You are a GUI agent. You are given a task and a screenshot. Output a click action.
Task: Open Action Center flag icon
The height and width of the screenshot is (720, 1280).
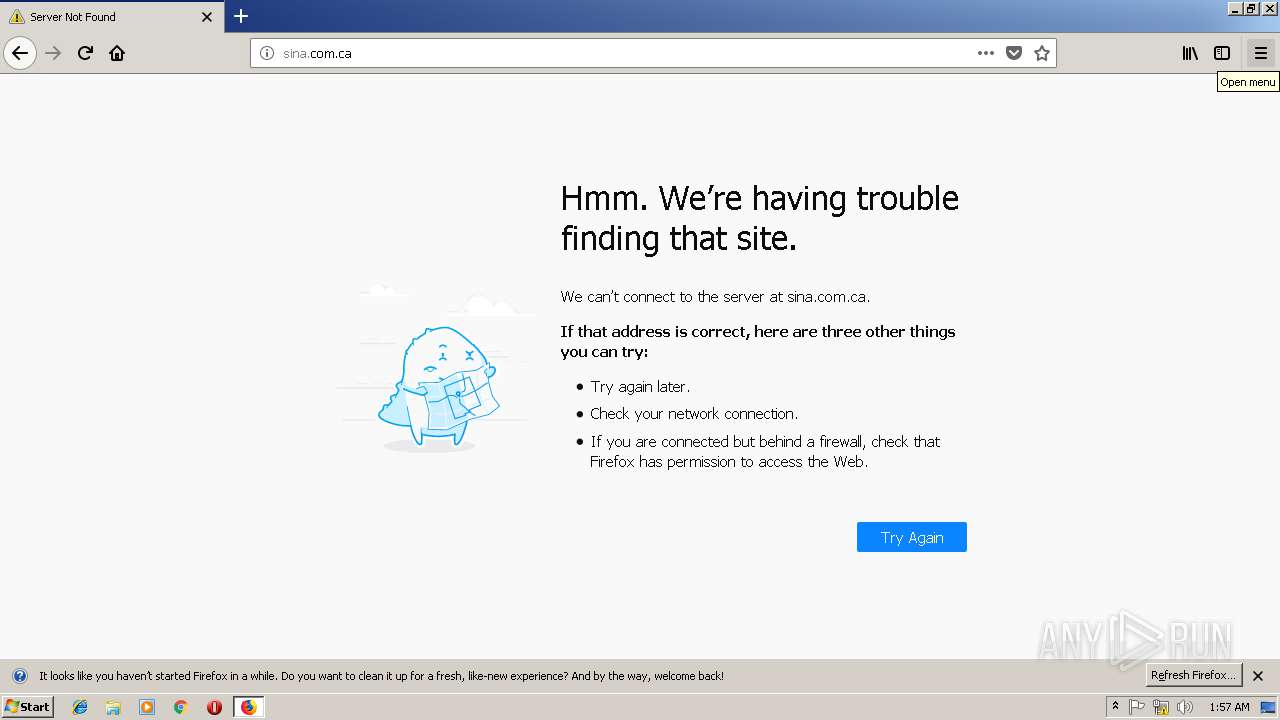pos(1137,707)
